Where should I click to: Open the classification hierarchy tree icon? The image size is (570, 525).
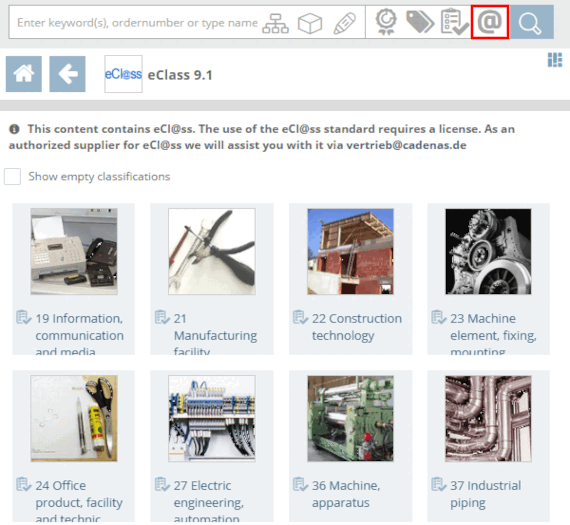click(x=276, y=23)
